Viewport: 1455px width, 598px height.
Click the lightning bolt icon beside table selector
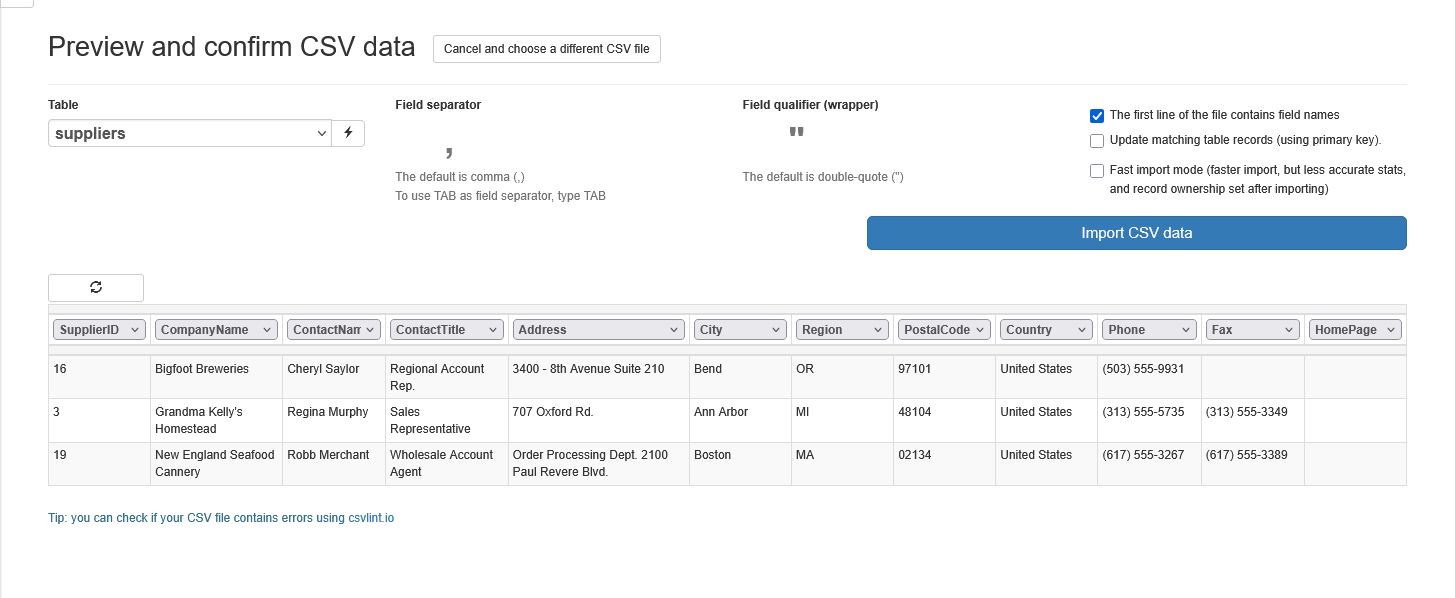point(348,133)
